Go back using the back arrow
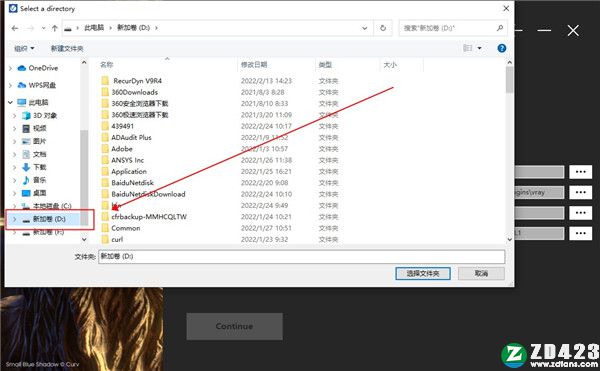Image resolution: width=600 pixels, height=371 pixels. (x=15, y=28)
